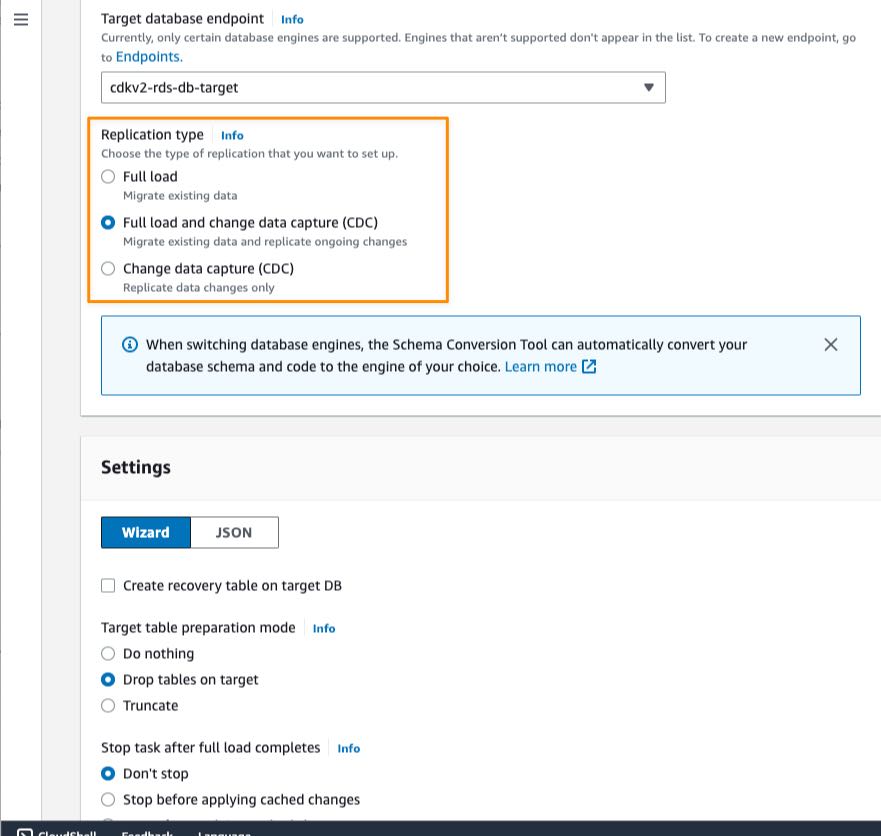Switch to the JSON settings tab
This screenshot has width=881, height=836.
234,532
